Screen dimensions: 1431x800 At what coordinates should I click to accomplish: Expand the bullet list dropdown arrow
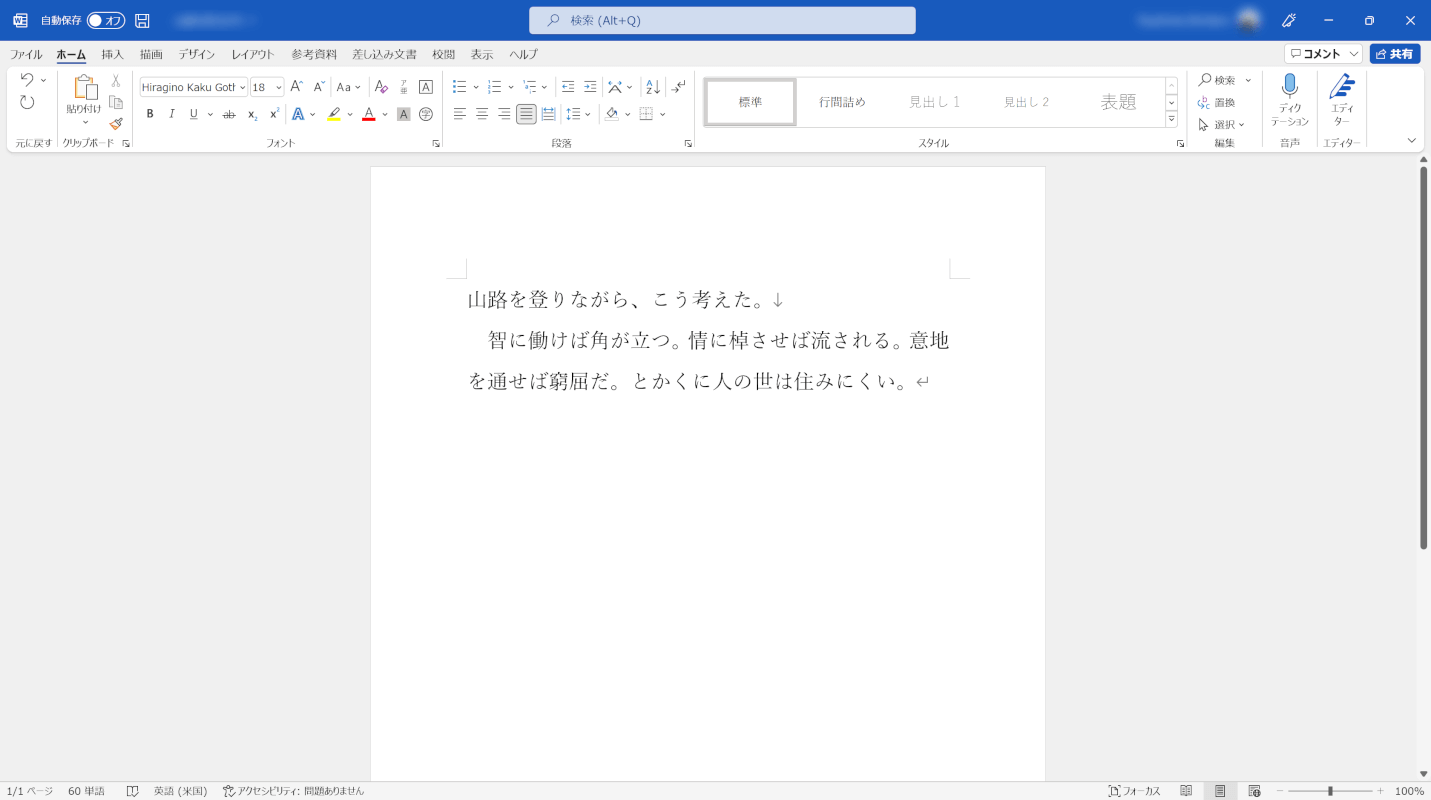tap(476, 87)
